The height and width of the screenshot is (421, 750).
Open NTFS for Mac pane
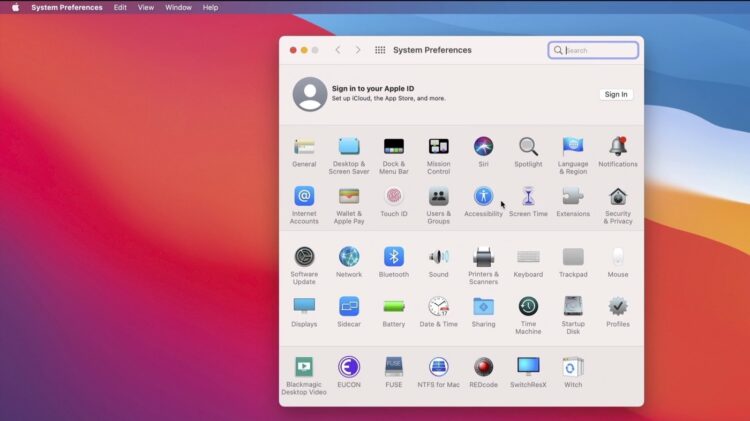(x=438, y=367)
